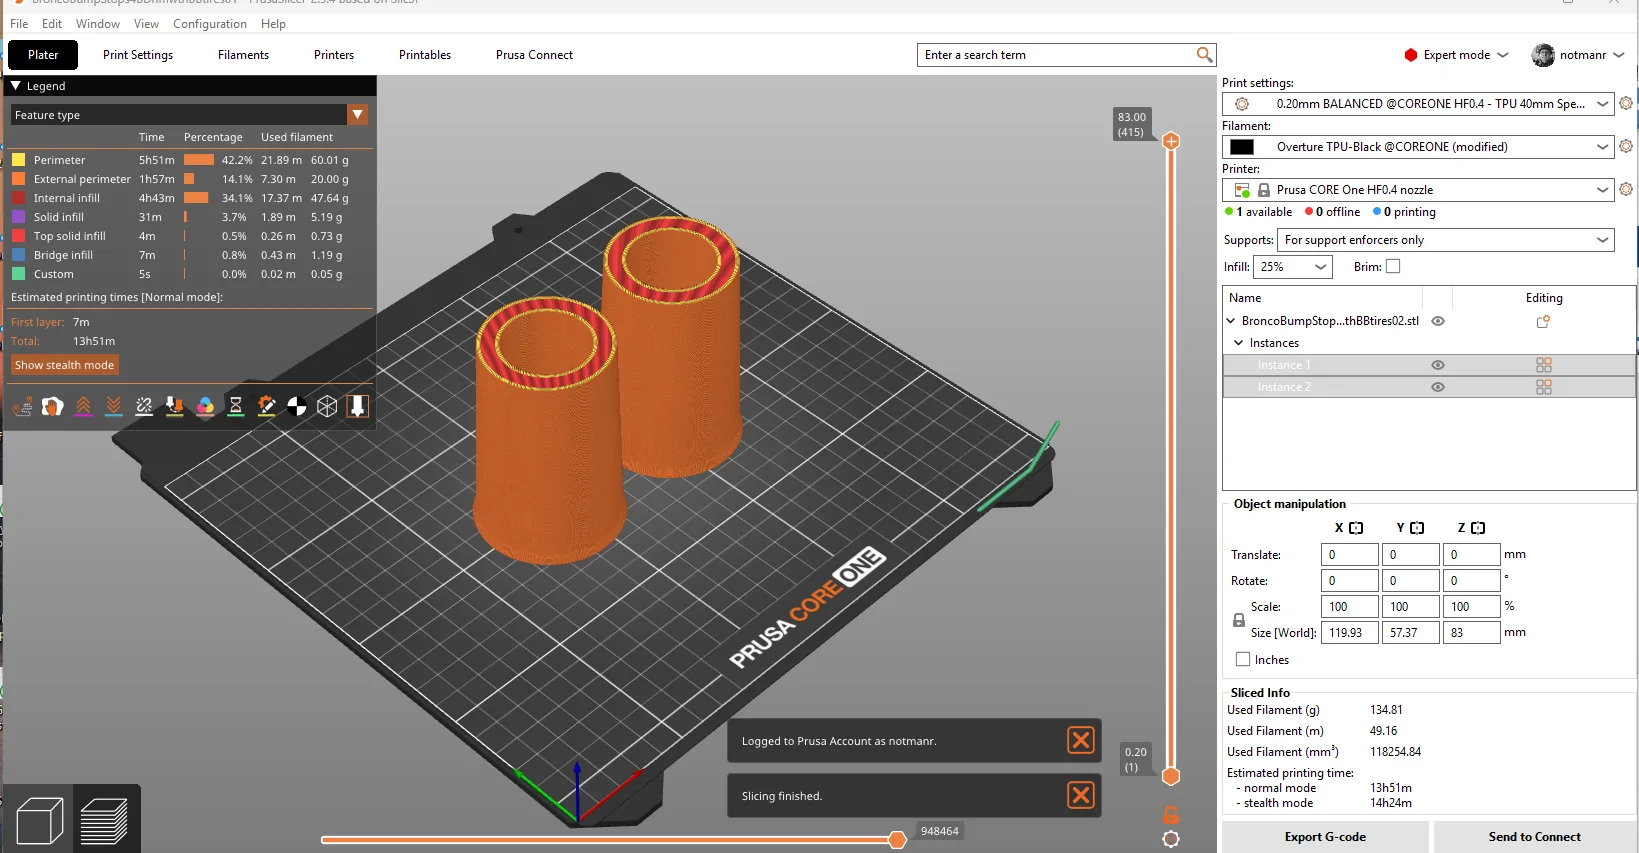Dismiss Slicing finished notification
The image size is (1639, 853).
pos(1081,795)
